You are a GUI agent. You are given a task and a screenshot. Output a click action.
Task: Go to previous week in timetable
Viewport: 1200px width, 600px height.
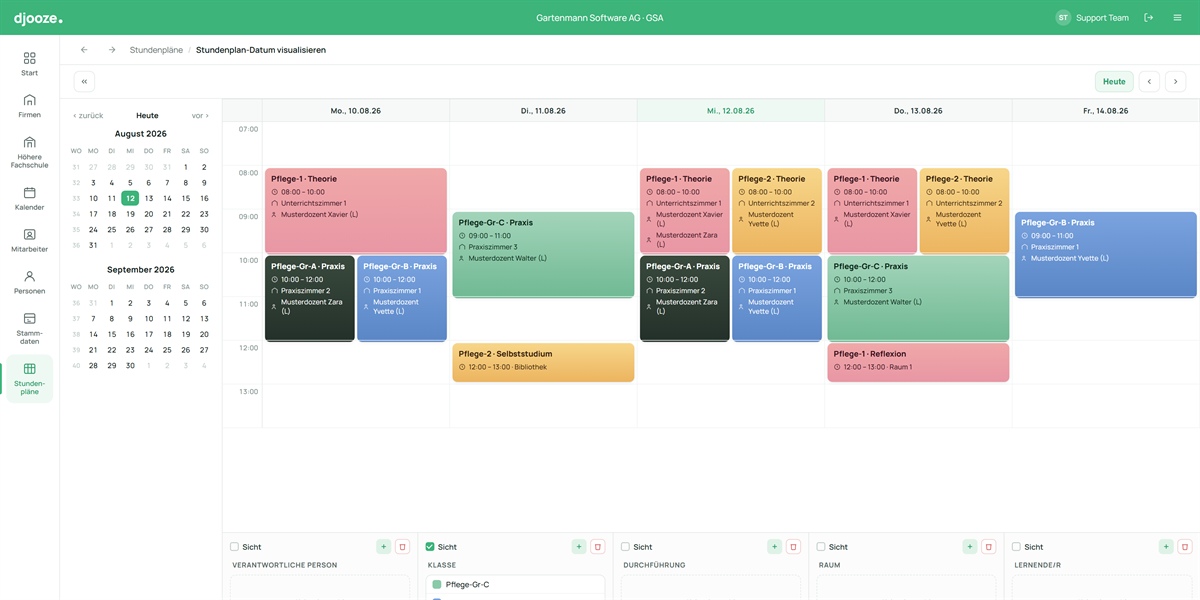(x=1149, y=82)
